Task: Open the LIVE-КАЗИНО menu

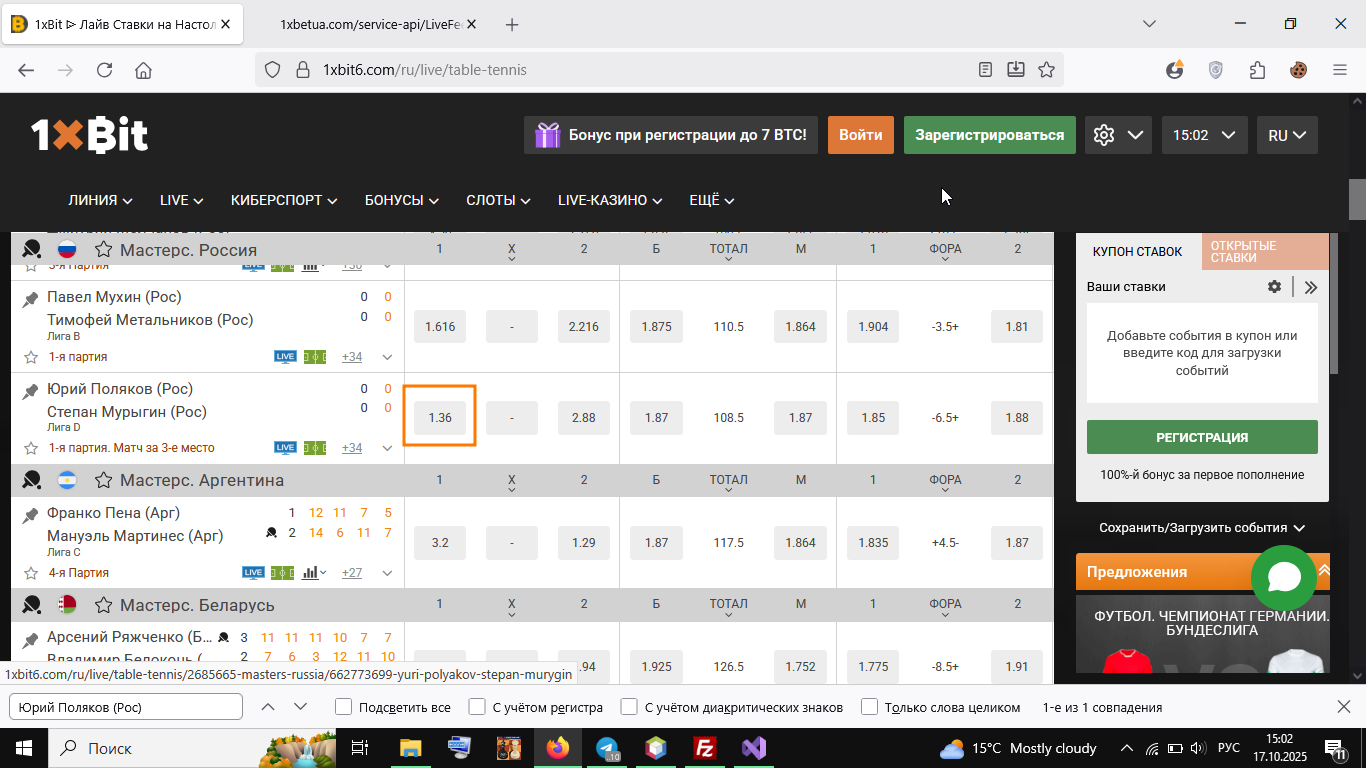Action: pos(610,200)
